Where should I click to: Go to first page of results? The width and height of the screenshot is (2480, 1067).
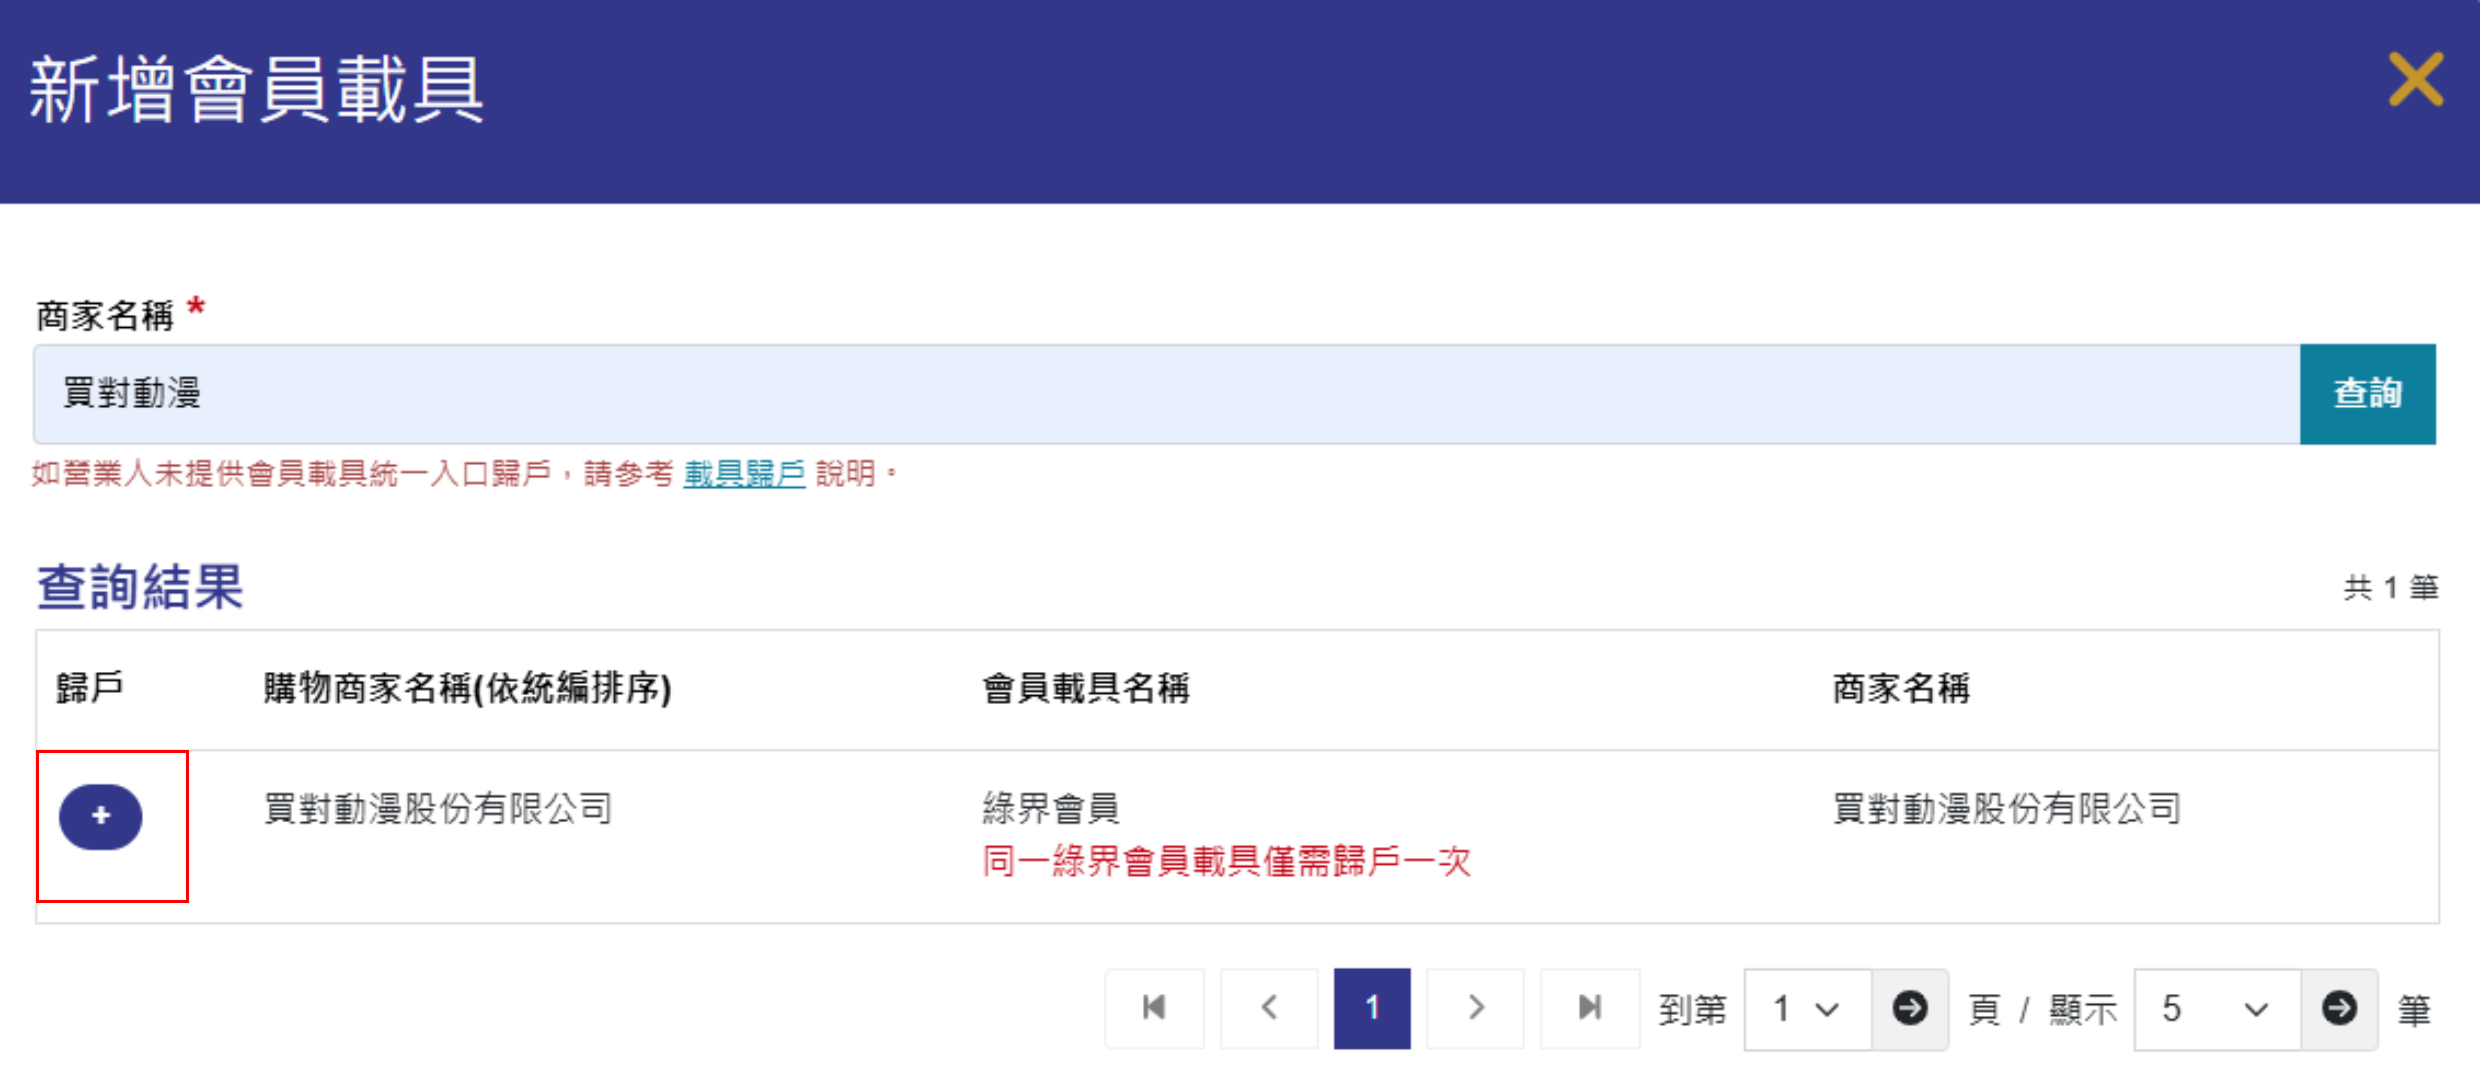(x=1154, y=1008)
